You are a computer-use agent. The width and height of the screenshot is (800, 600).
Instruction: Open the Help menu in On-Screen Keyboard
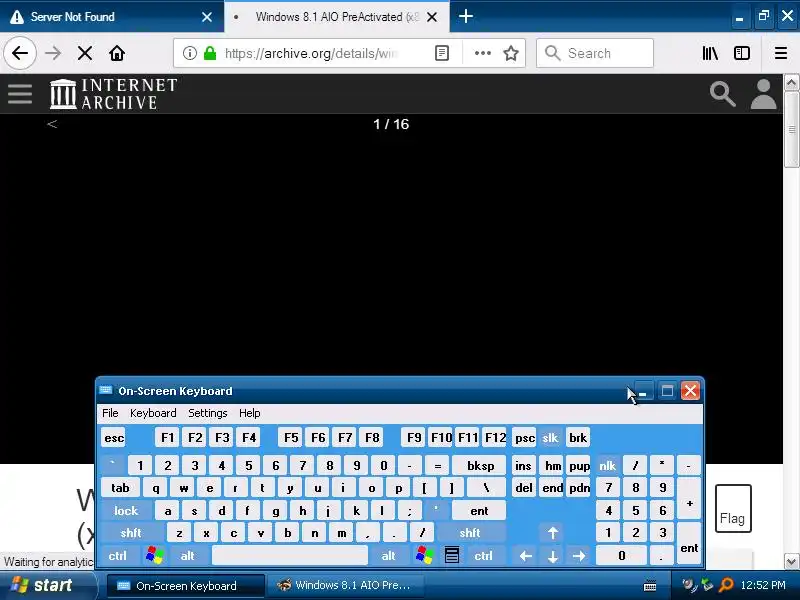point(249,413)
